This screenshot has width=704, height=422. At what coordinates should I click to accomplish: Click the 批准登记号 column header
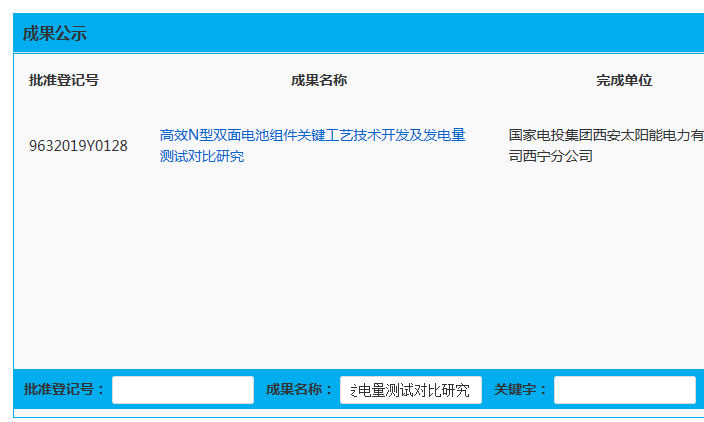64,81
